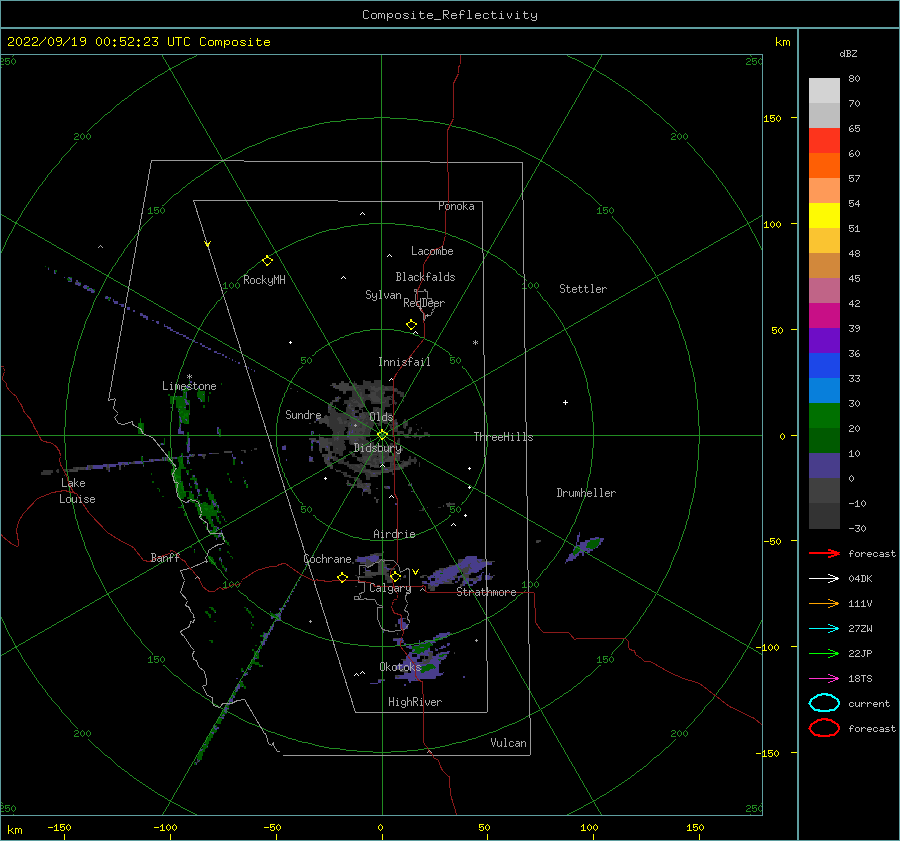Viewport: 900px width, 841px height.
Task: Click the cyan current ellipse icon
Action: pos(824,703)
